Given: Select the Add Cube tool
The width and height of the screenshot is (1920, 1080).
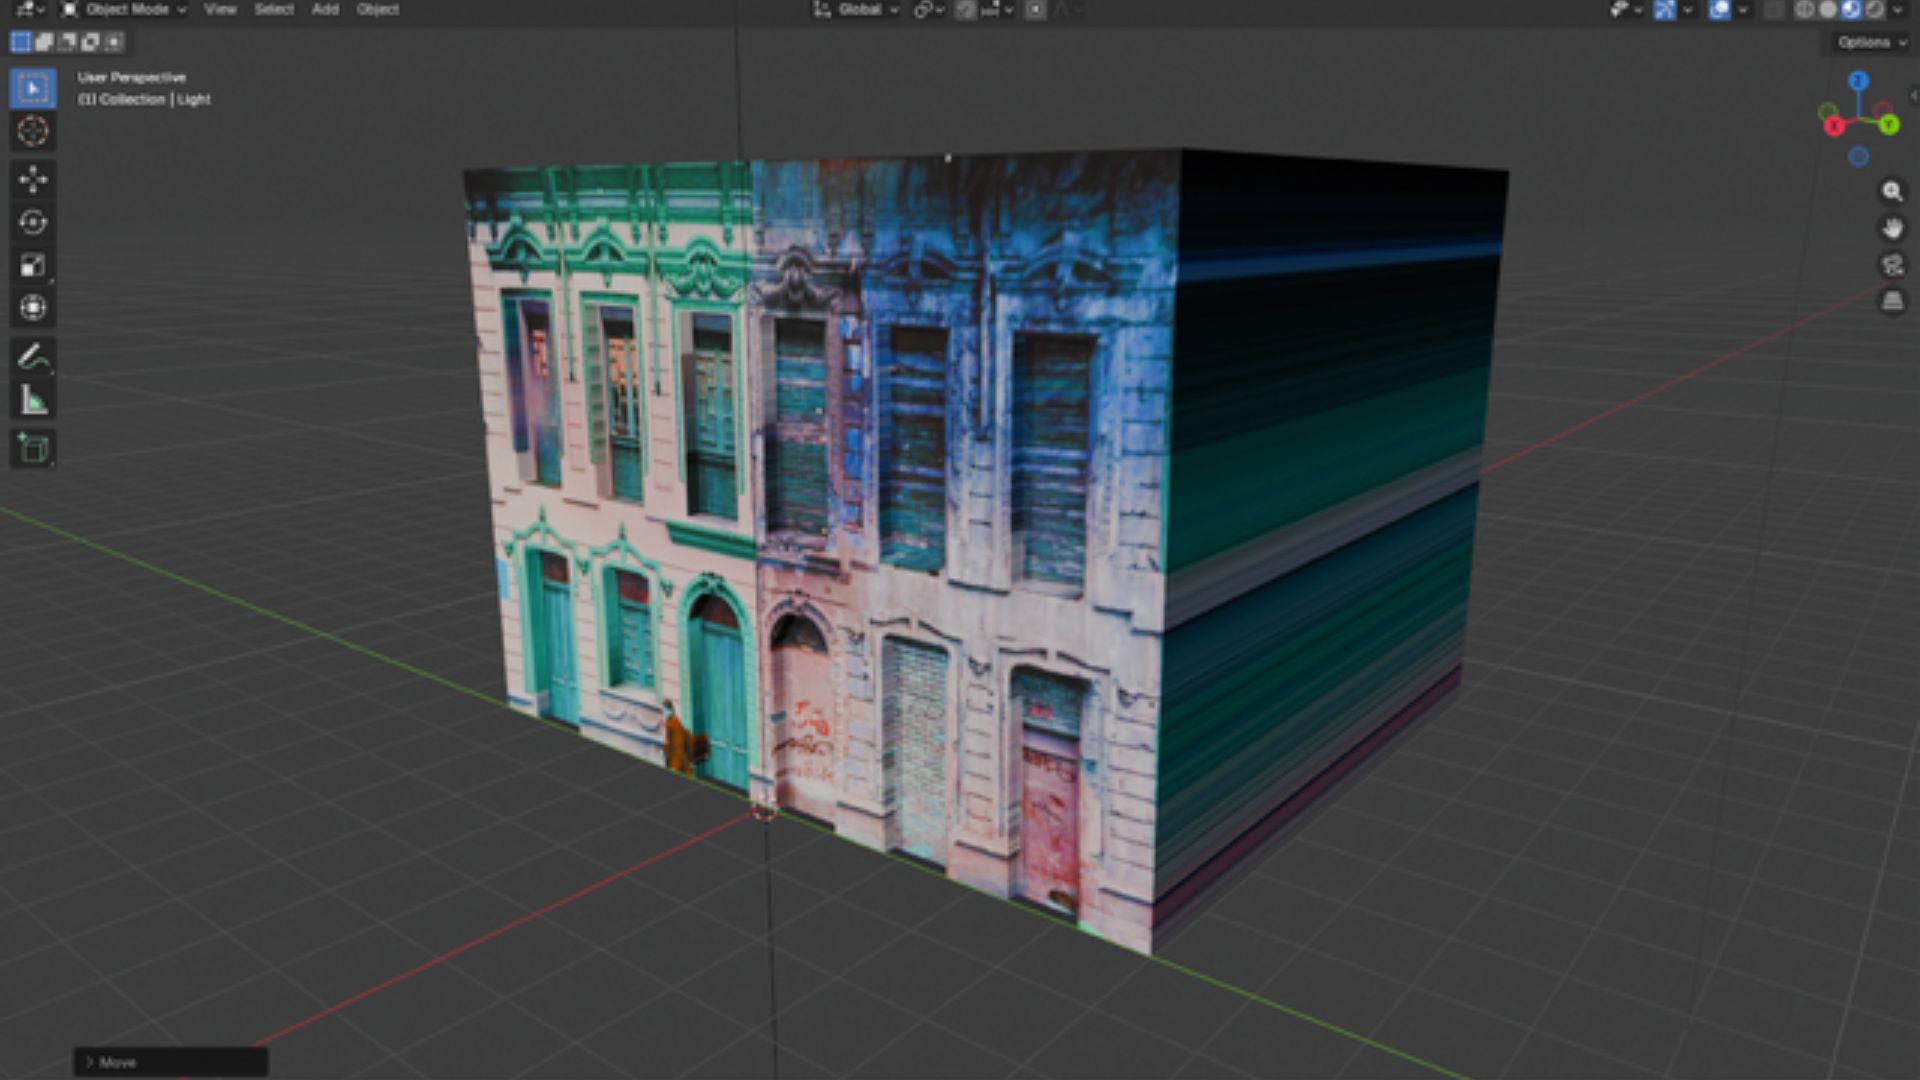Looking at the screenshot, I should (x=33, y=448).
